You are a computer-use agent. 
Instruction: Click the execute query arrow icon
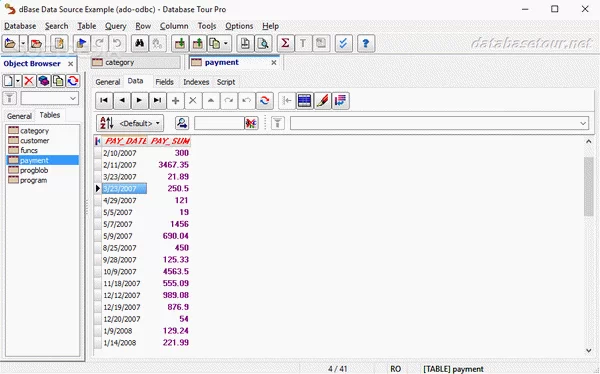(81, 43)
